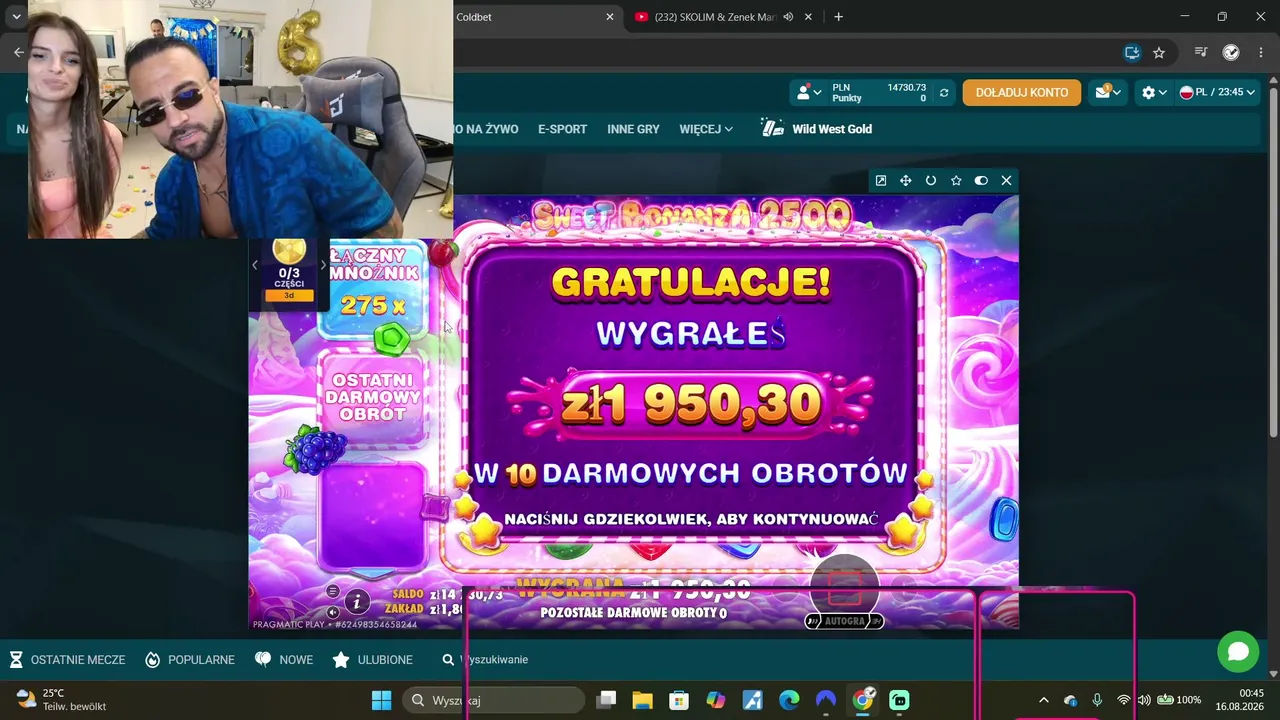
Task: Close the Coldbet browser tab
Action: [x=610, y=17]
